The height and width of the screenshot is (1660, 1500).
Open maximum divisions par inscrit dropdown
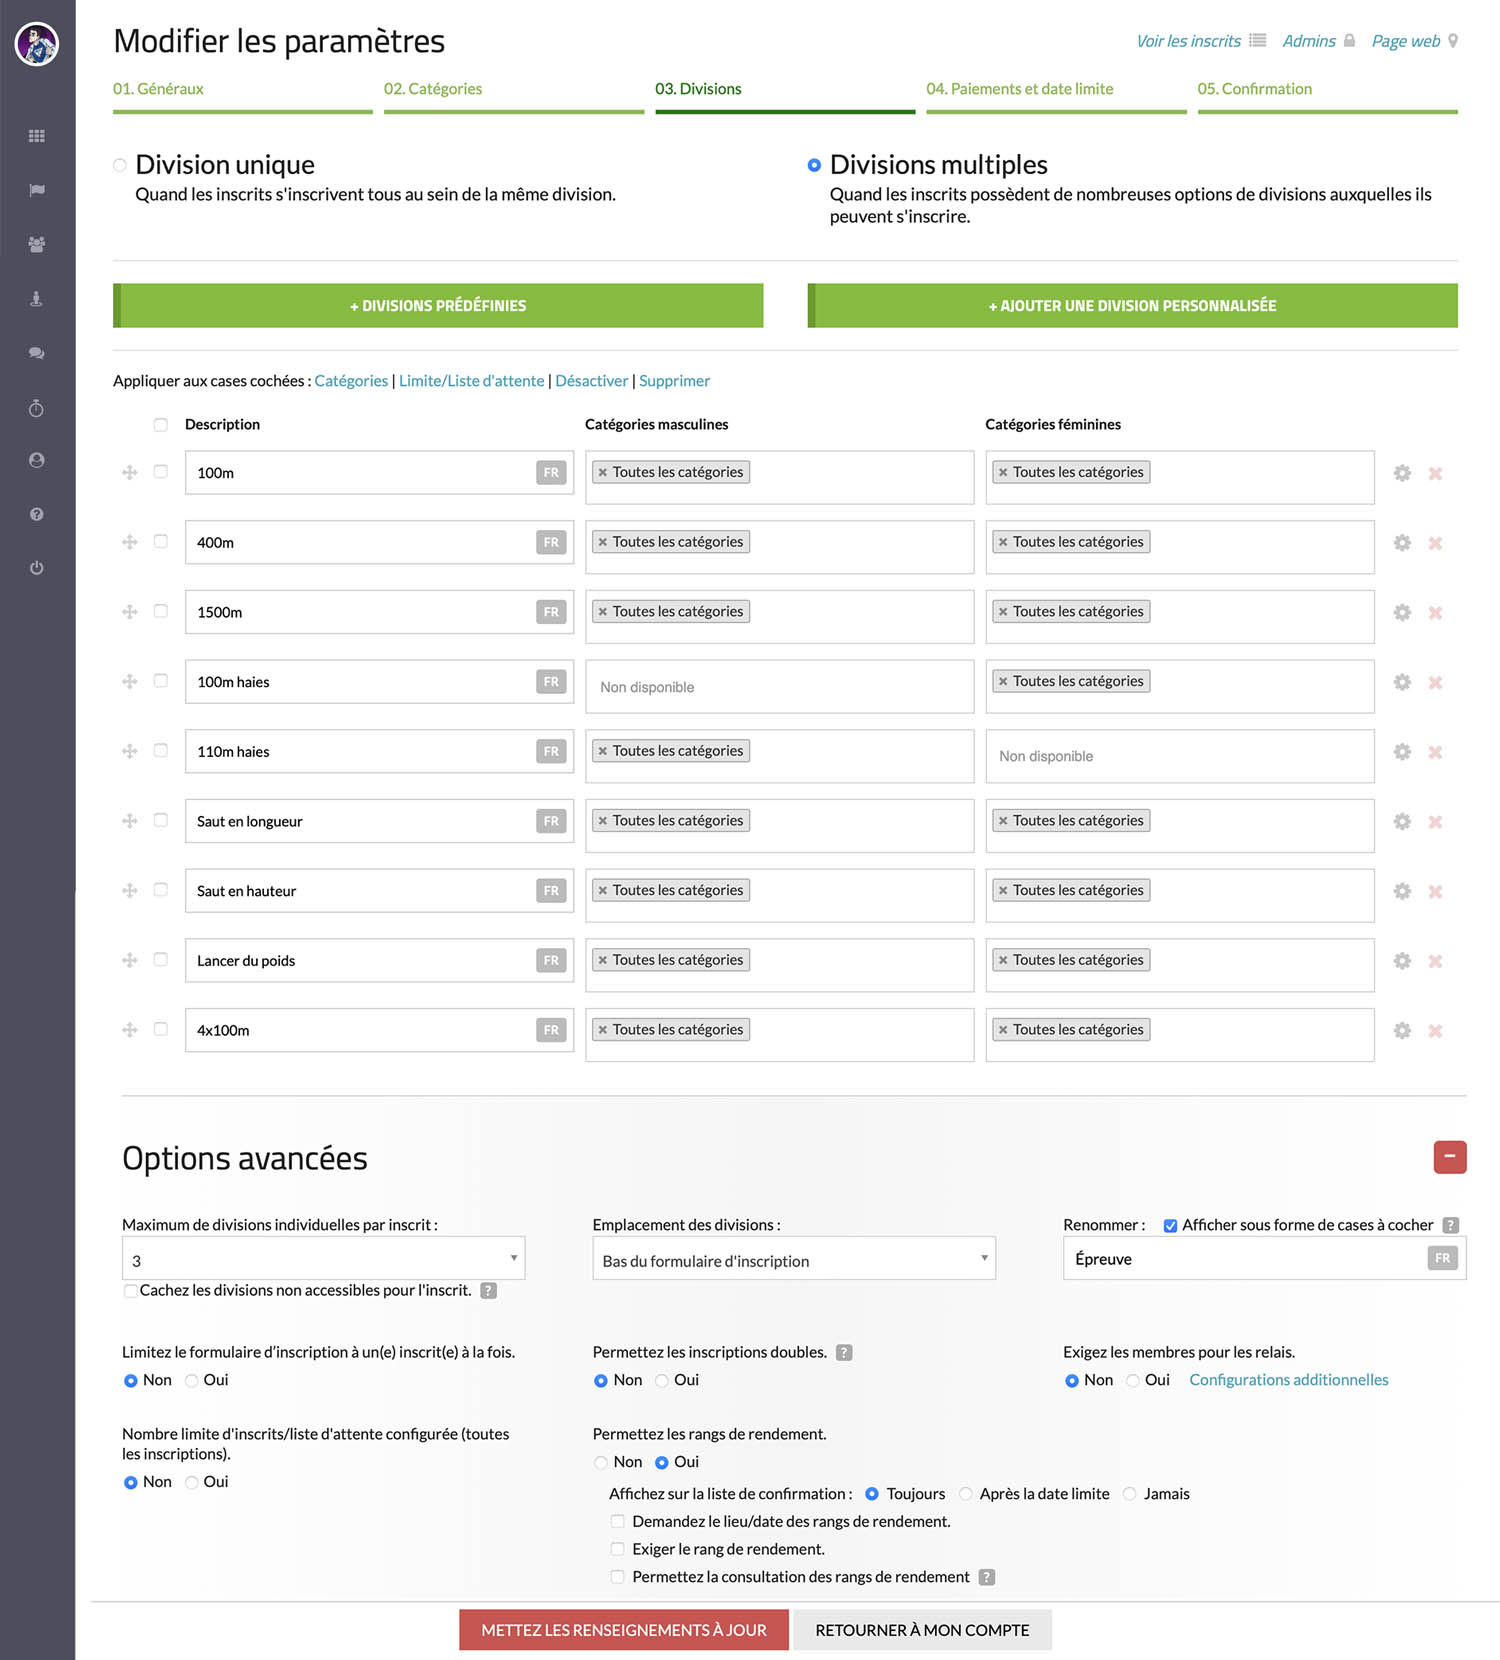pyautogui.click(x=323, y=1259)
